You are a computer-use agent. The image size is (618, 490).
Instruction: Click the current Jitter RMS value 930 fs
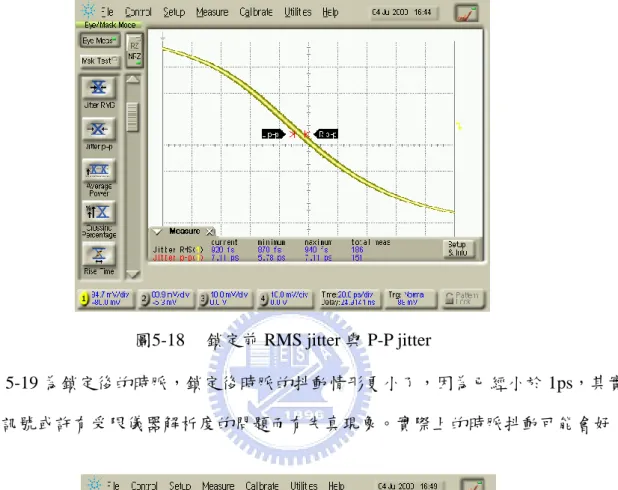coord(223,250)
